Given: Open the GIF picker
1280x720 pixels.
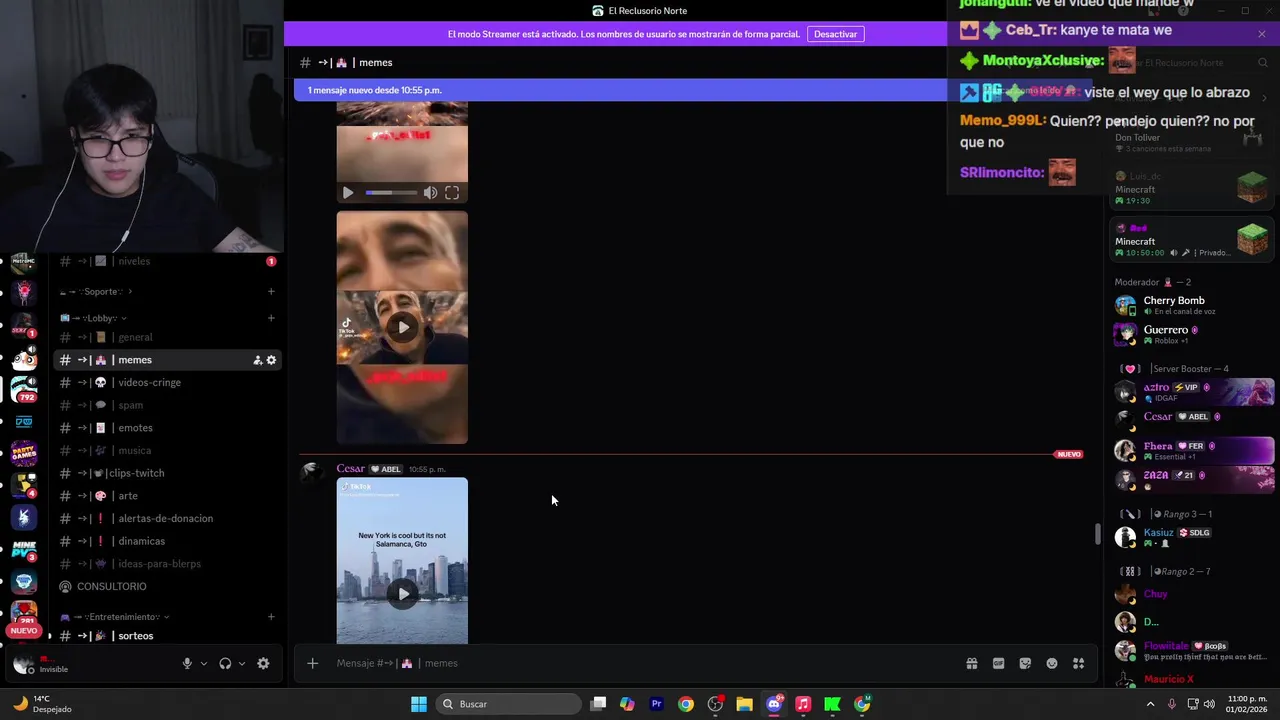Looking at the screenshot, I should tap(998, 663).
